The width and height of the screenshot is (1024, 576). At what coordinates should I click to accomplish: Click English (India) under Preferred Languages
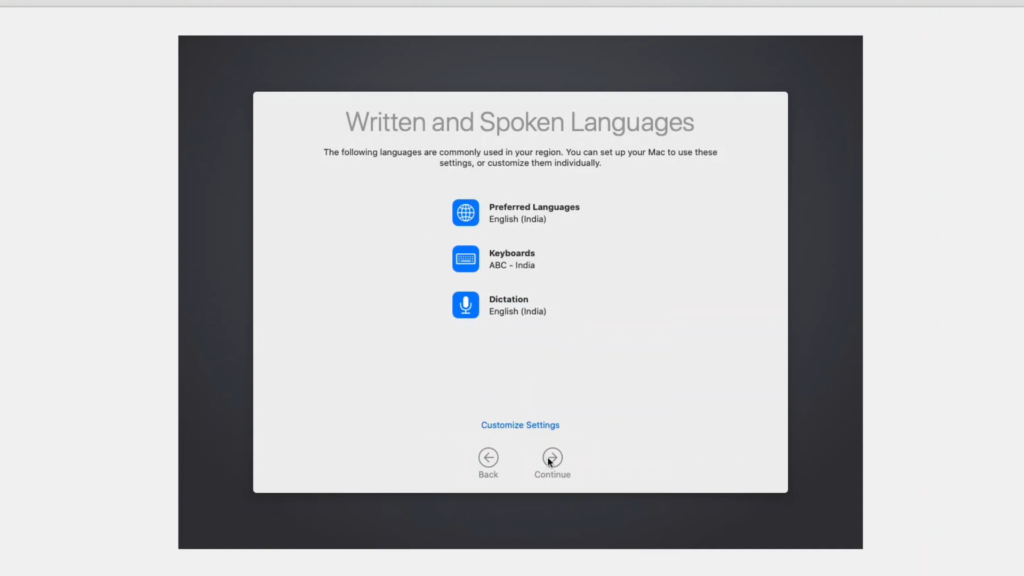click(x=517, y=219)
